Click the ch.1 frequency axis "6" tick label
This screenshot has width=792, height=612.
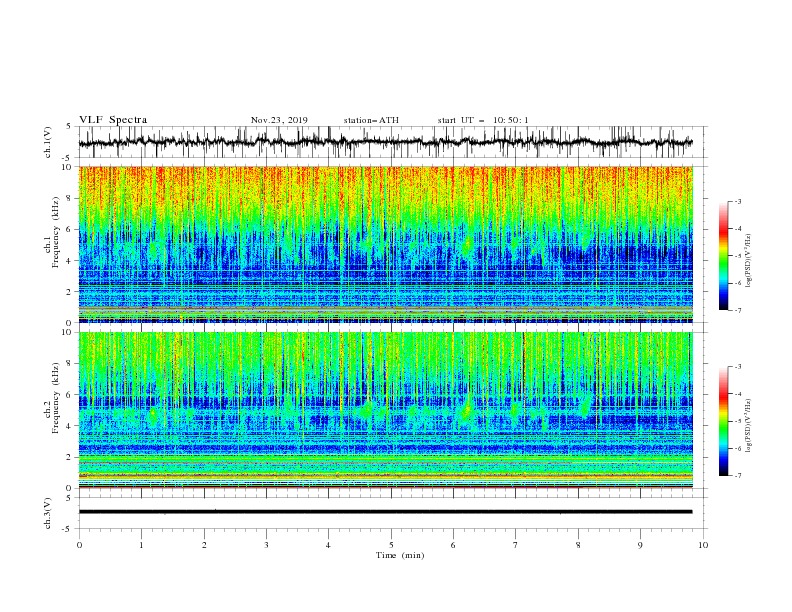[70, 229]
